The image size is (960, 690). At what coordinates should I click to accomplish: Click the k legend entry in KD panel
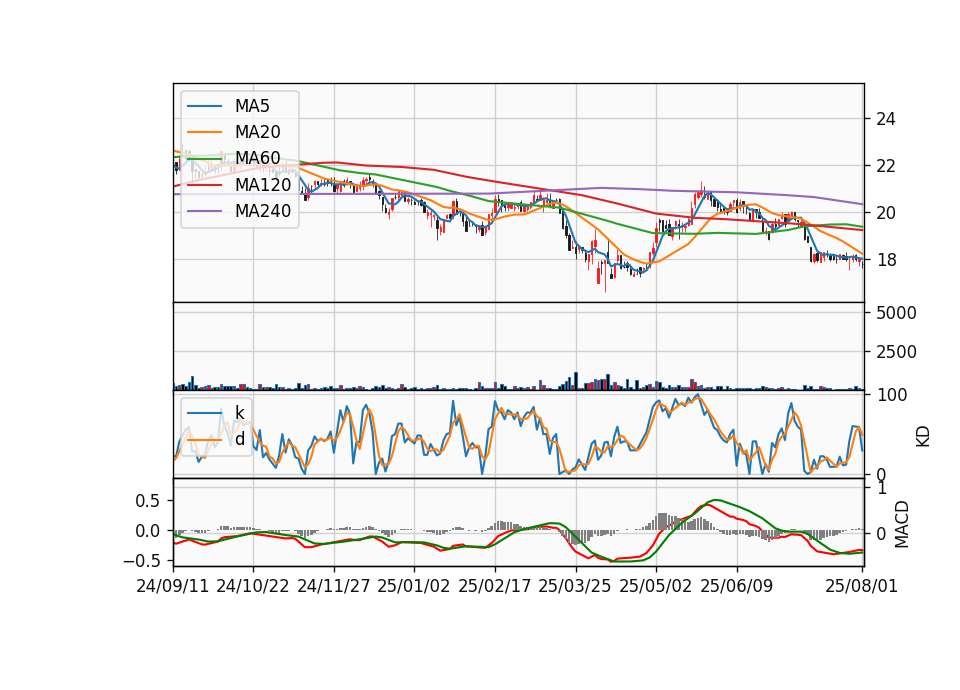click(239, 413)
